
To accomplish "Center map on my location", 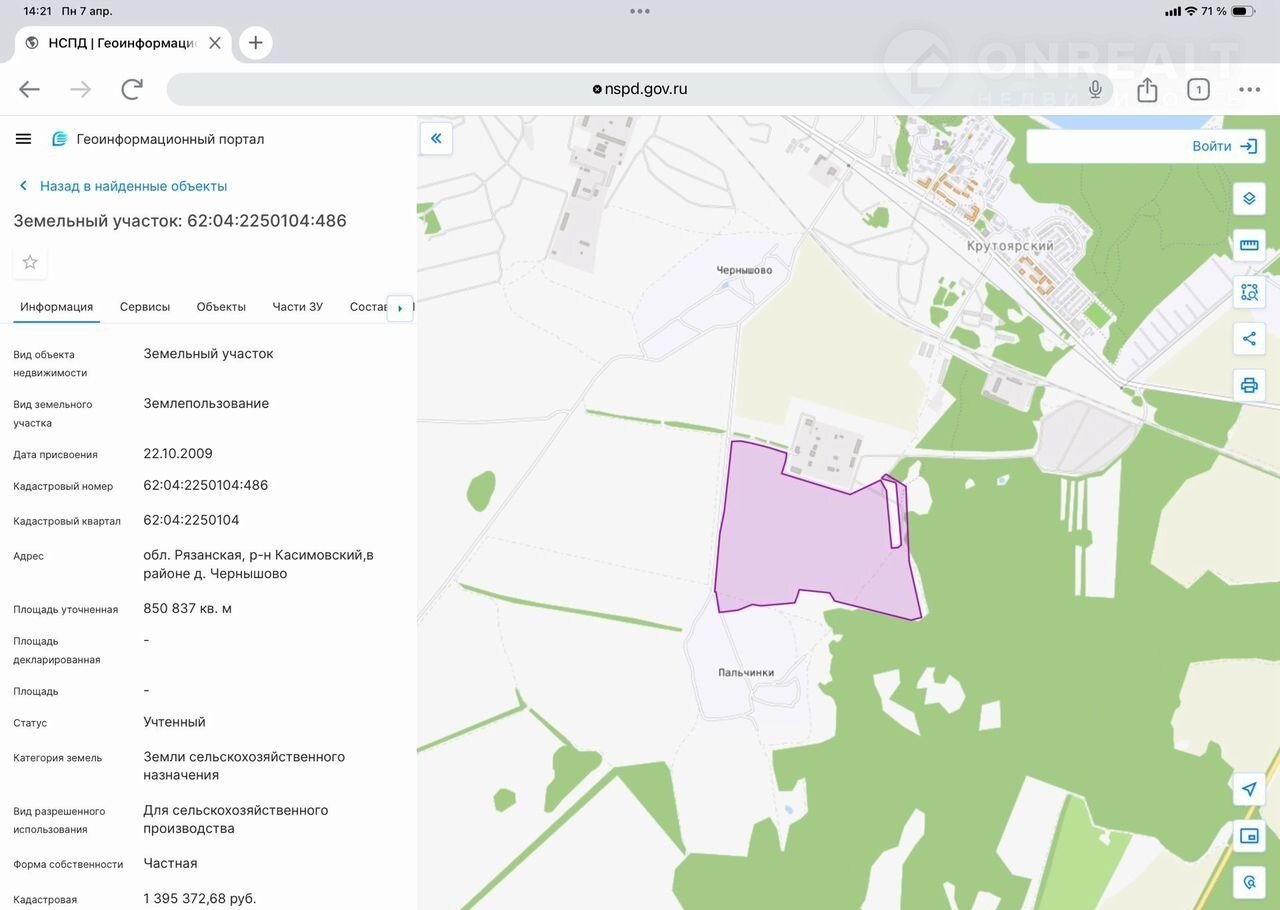I will 1249,789.
